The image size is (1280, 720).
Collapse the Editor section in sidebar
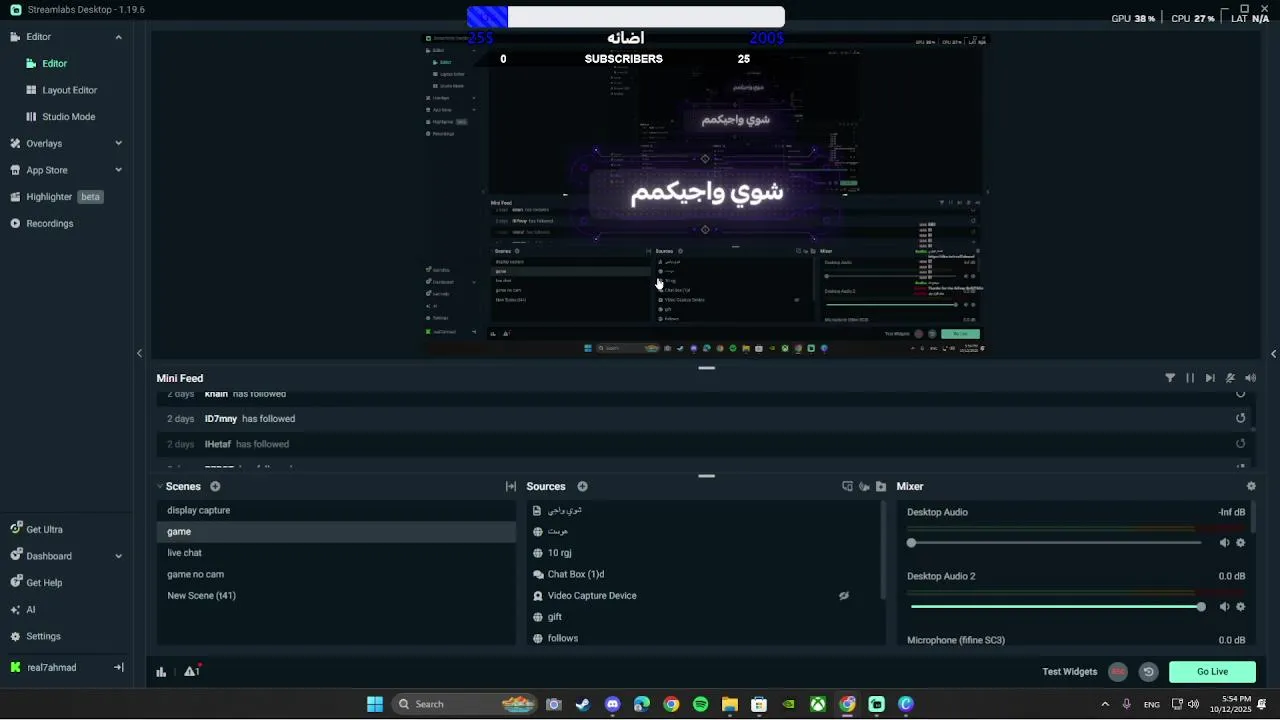118,37
